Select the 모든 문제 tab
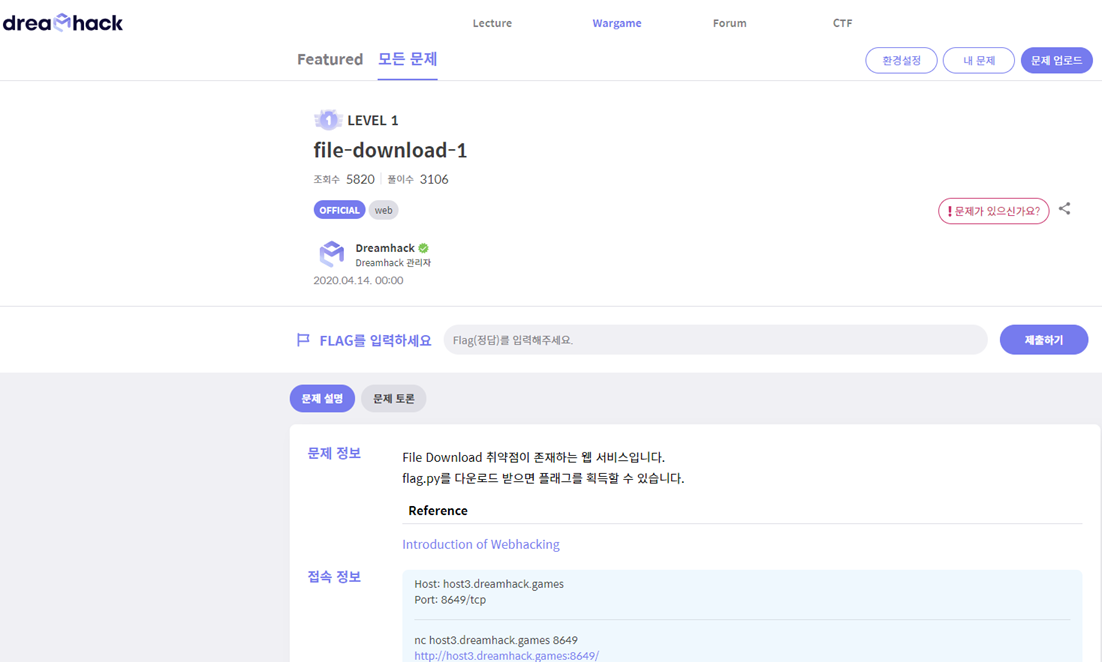Image resolution: width=1102 pixels, height=662 pixels. click(x=408, y=59)
